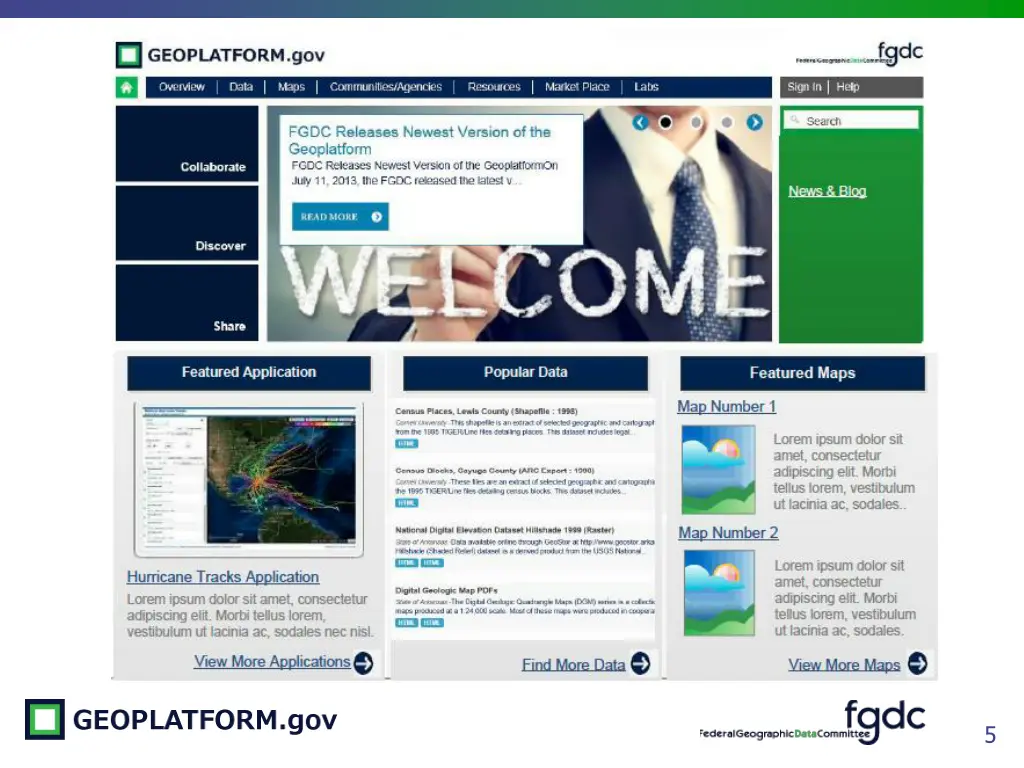This screenshot has height=768, width=1024.
Task: Open Map Number 2 thumbnail image
Action: [x=718, y=593]
